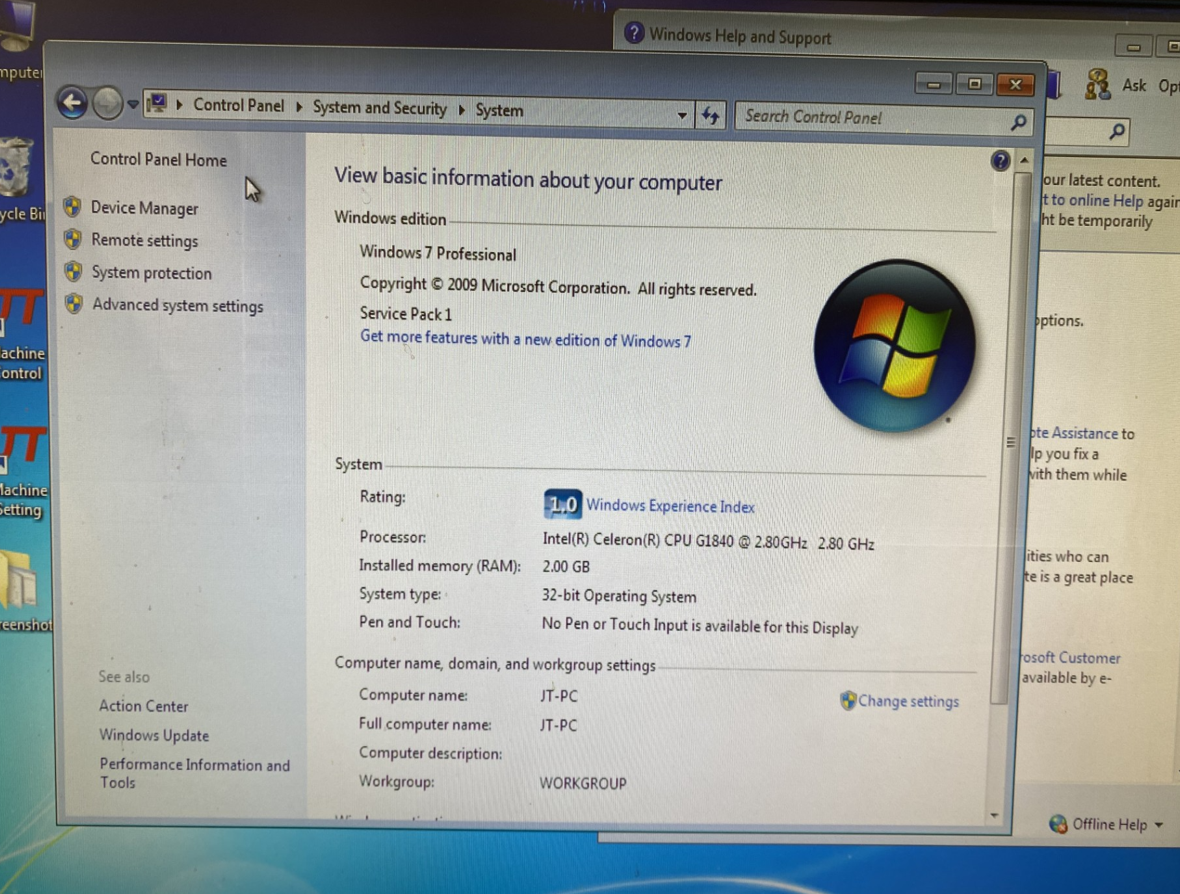Select the processor value Intel Celeron G1840

pyautogui.click(x=708, y=542)
